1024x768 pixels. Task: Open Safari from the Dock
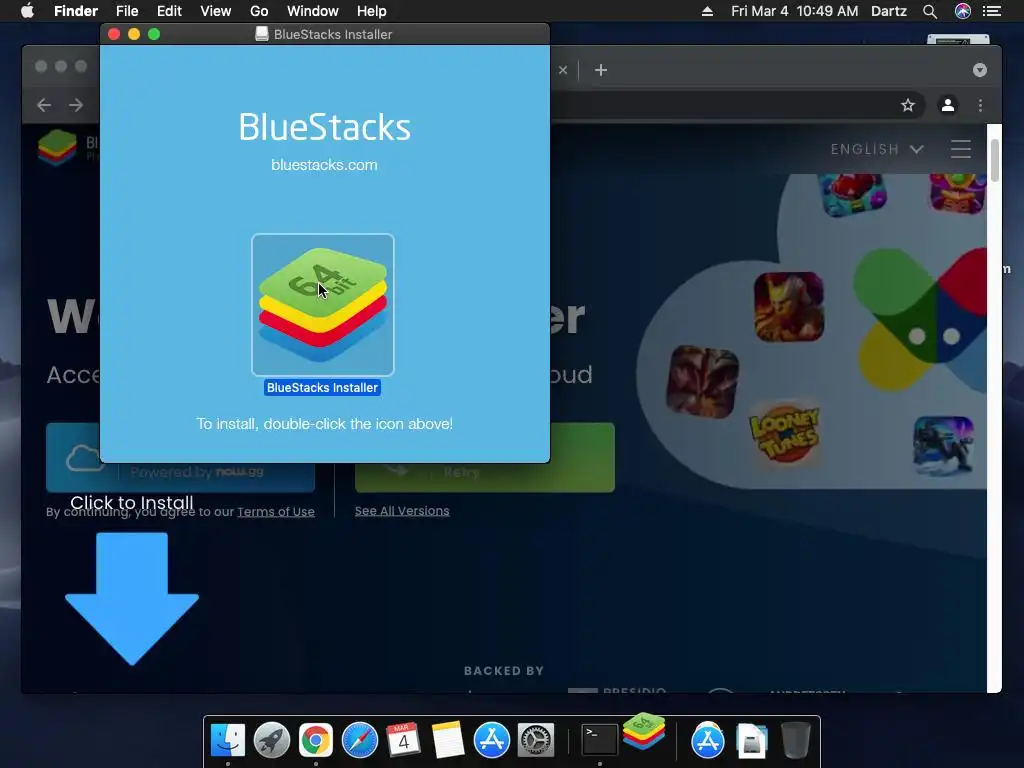point(360,740)
